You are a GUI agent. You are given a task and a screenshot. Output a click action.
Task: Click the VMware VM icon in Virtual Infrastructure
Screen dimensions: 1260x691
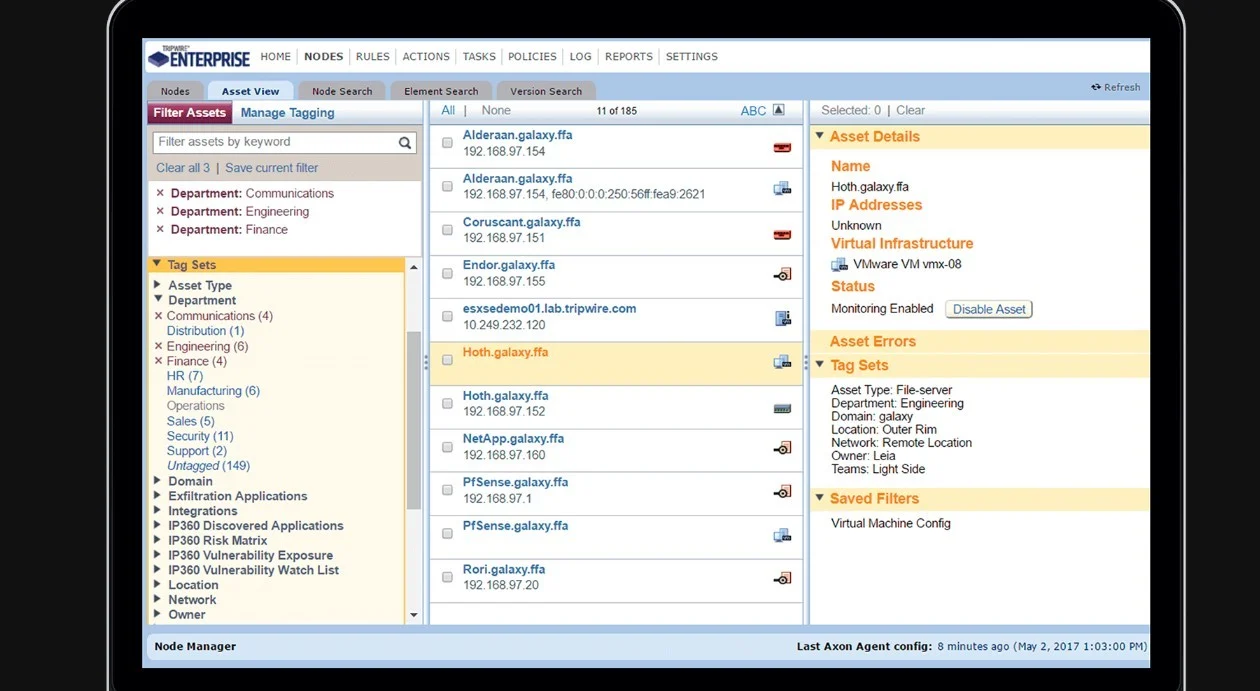click(839, 265)
